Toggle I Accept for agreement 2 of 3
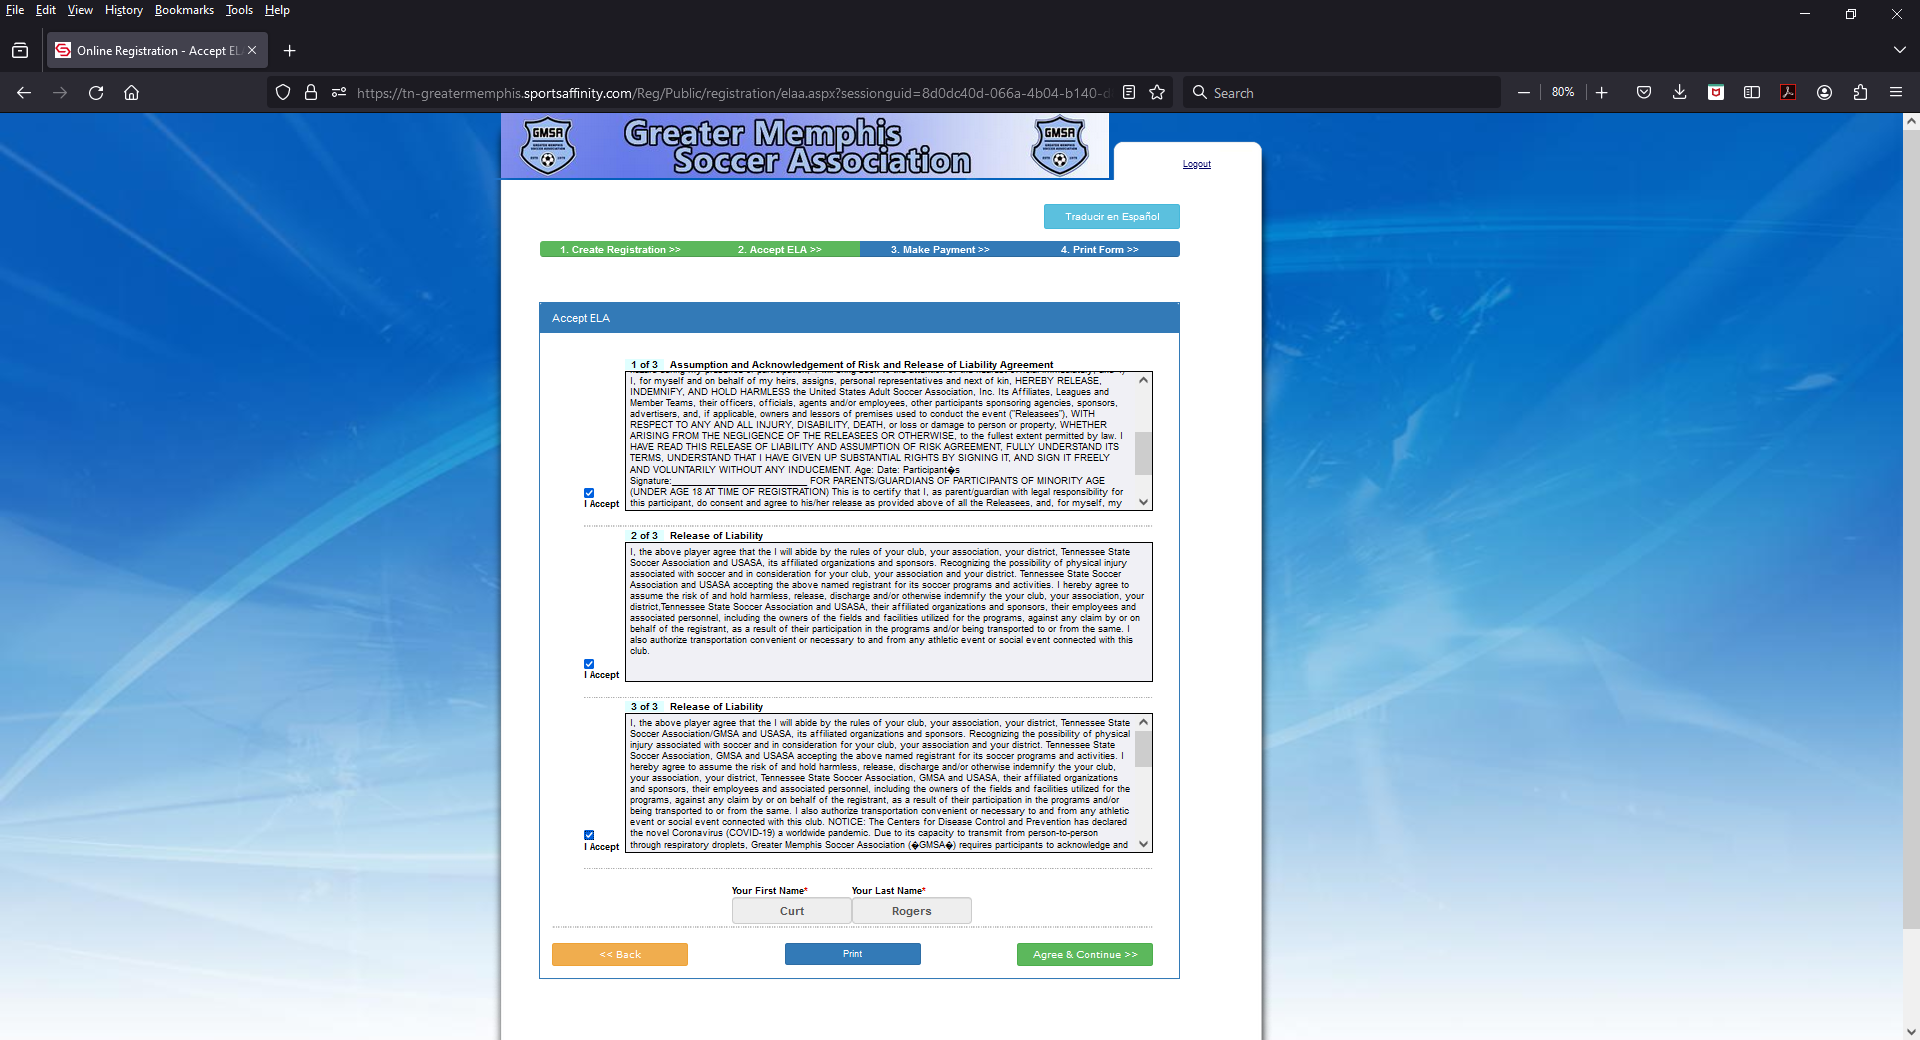 tap(589, 664)
